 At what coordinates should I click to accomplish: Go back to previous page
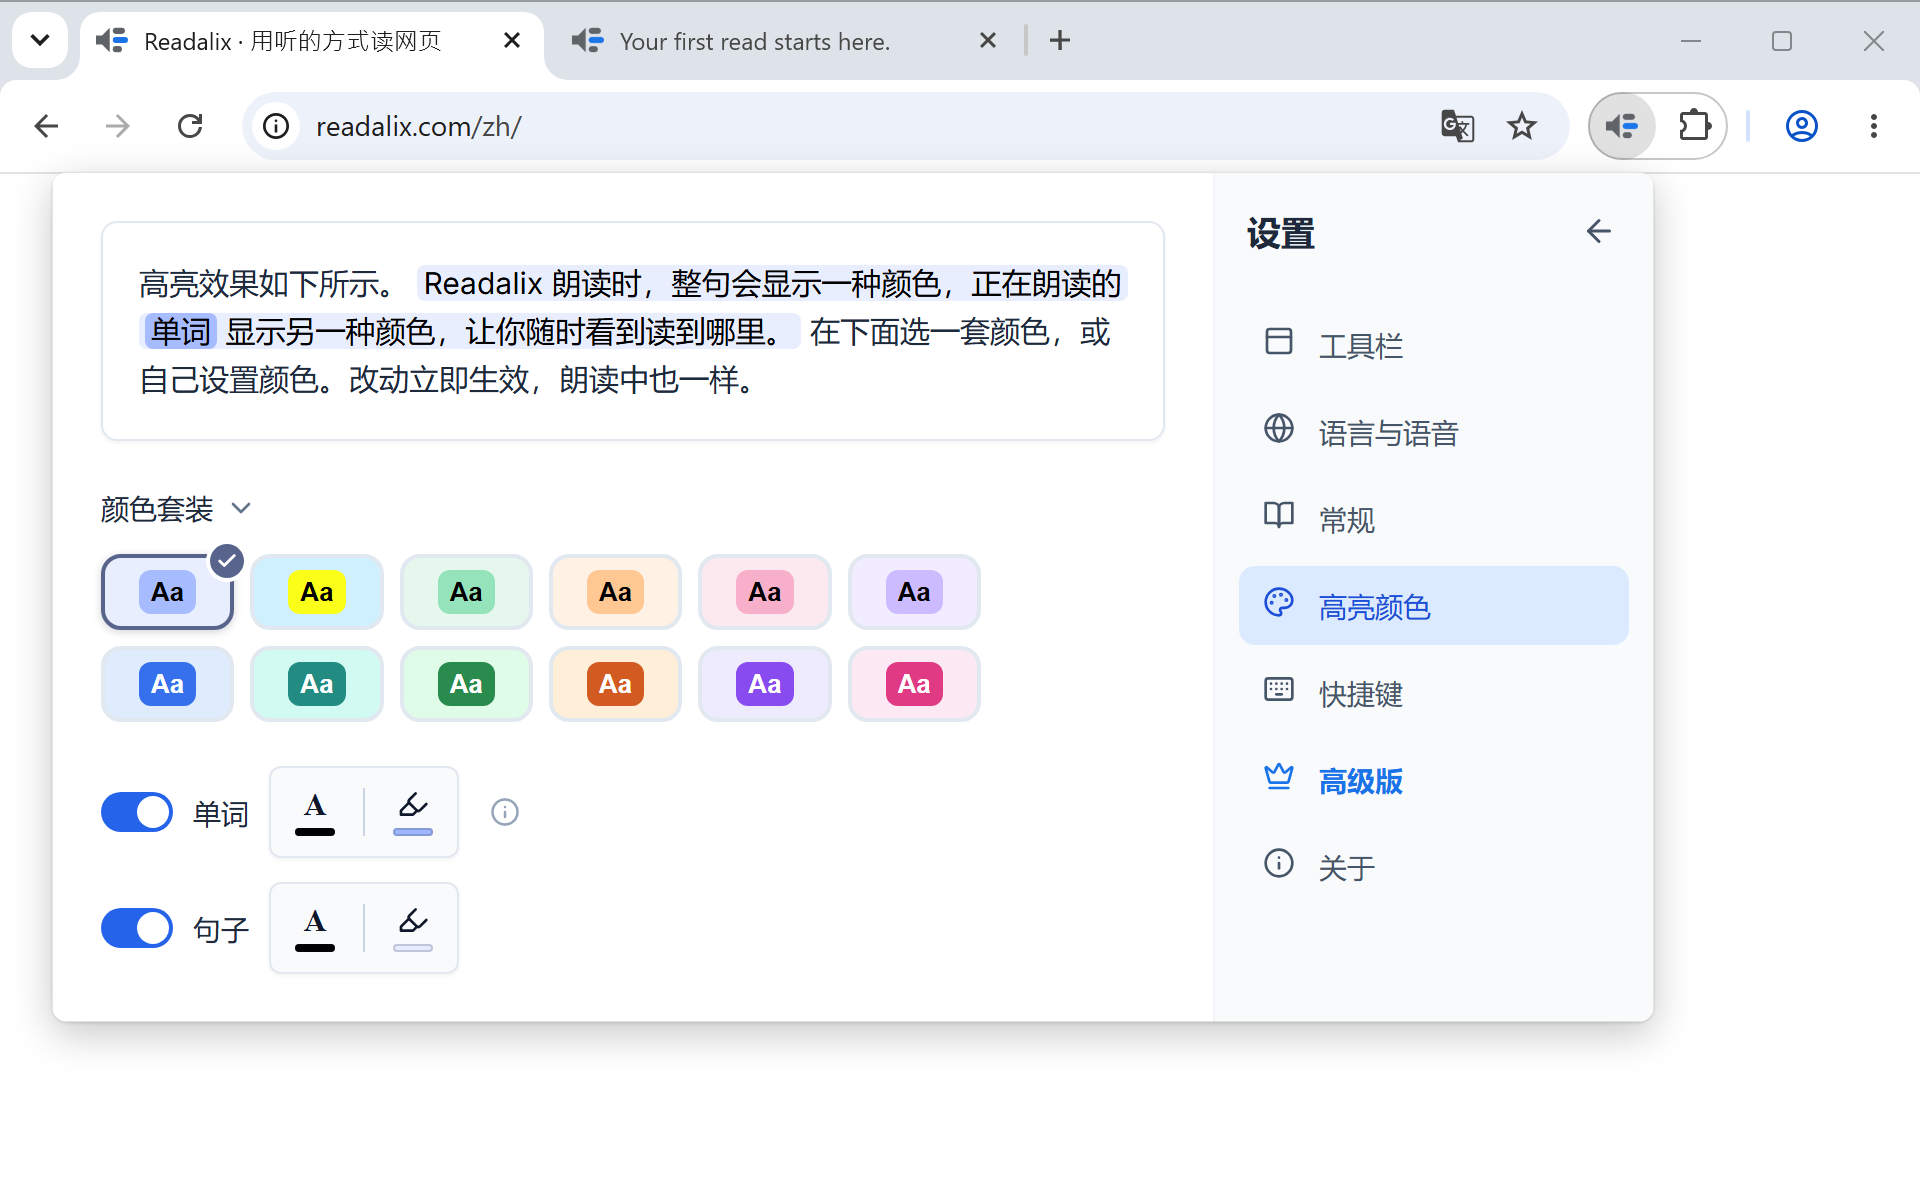click(46, 126)
